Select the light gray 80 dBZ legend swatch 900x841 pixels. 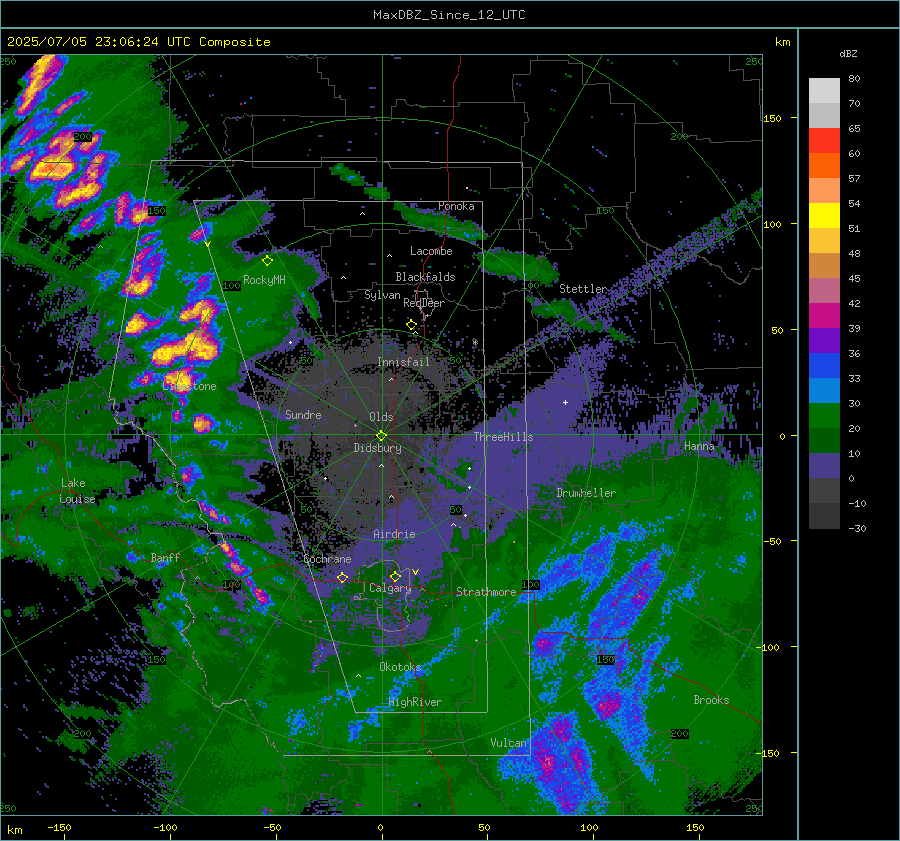[824, 90]
